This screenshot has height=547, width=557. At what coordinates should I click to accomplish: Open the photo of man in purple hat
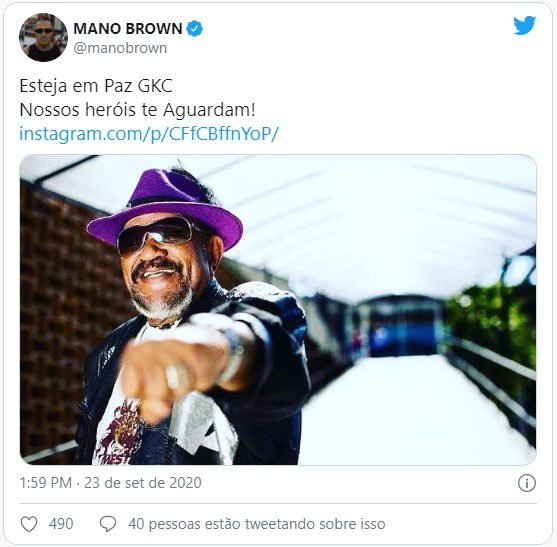278,310
